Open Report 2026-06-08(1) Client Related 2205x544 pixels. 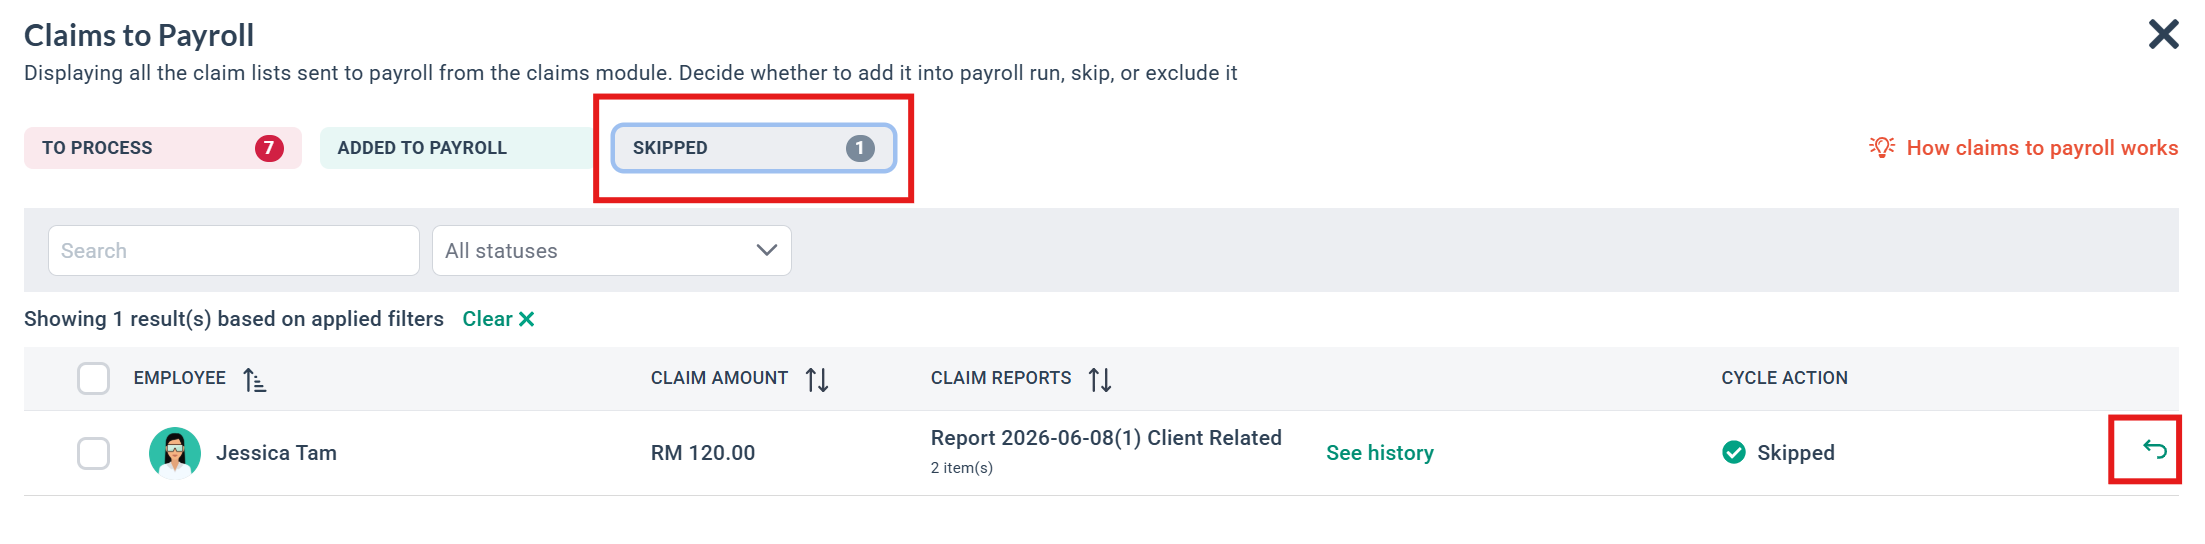click(1106, 438)
